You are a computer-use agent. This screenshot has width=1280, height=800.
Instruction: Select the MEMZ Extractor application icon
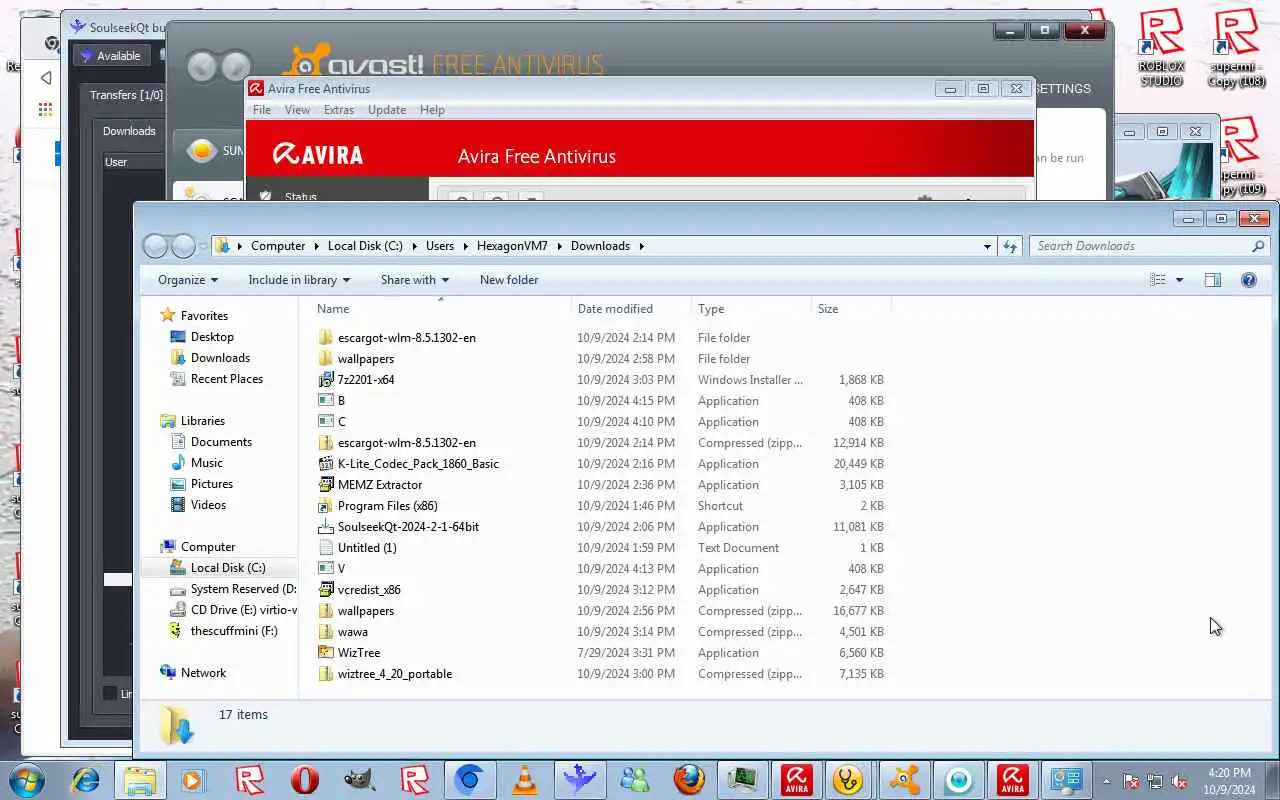[x=326, y=485]
